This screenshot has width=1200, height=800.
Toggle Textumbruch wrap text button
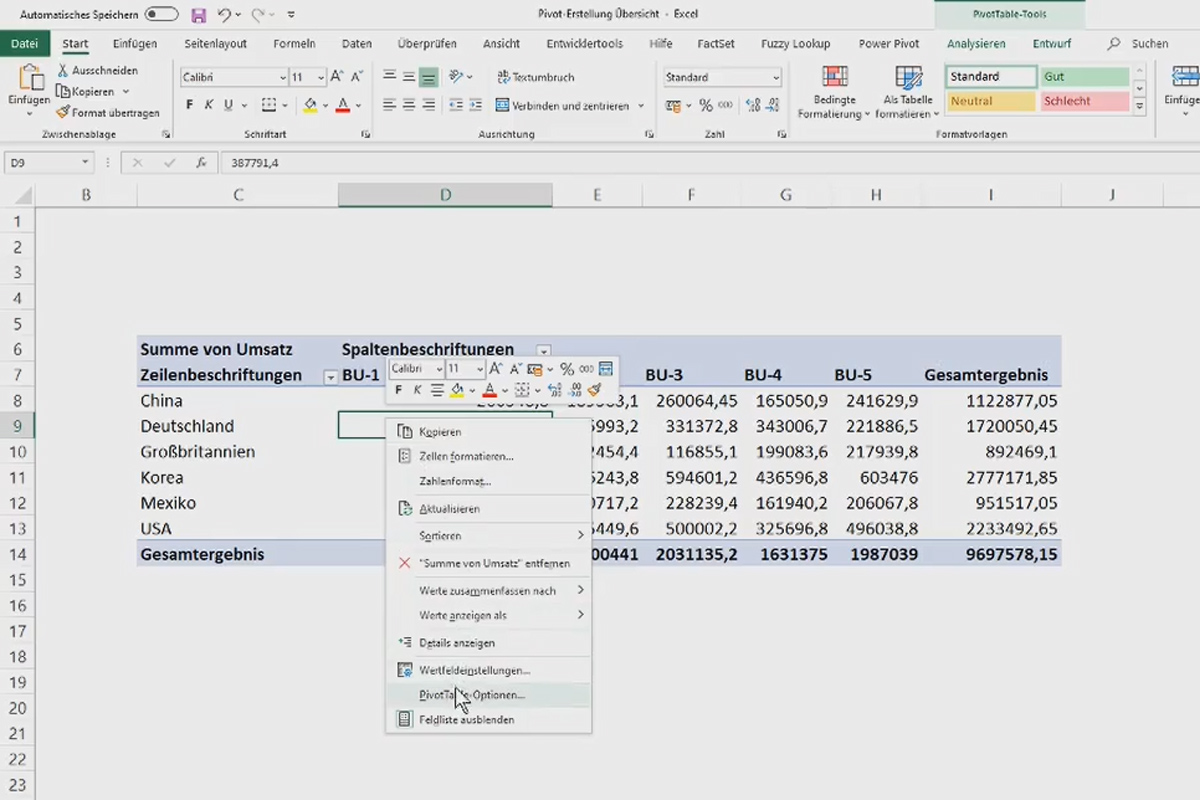pos(537,77)
